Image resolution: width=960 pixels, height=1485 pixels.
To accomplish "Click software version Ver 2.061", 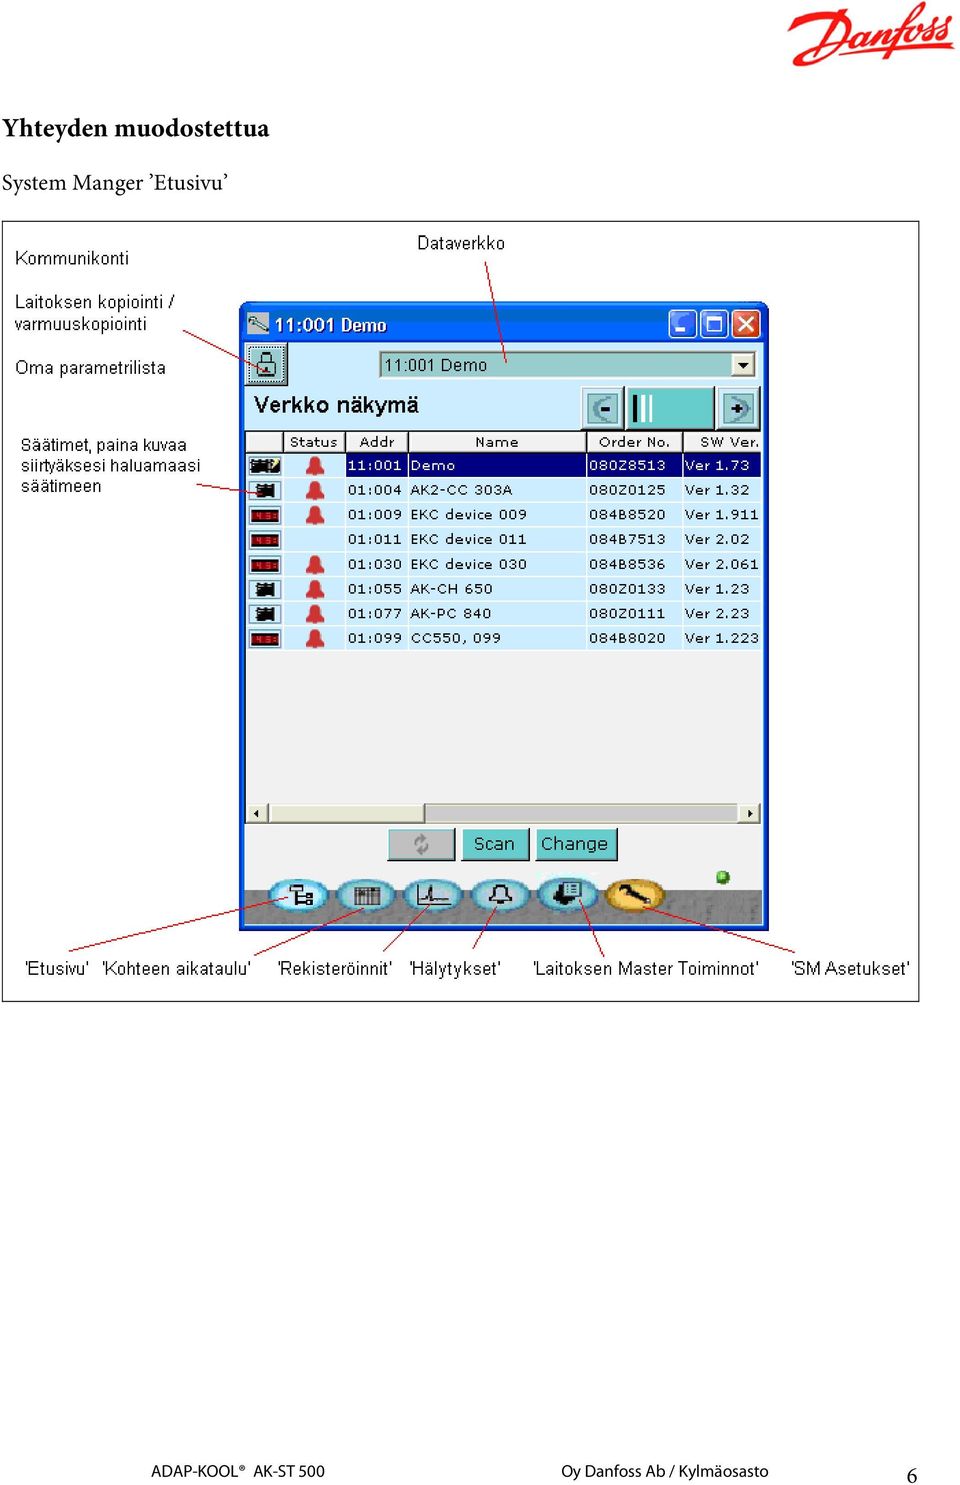I will (721, 564).
